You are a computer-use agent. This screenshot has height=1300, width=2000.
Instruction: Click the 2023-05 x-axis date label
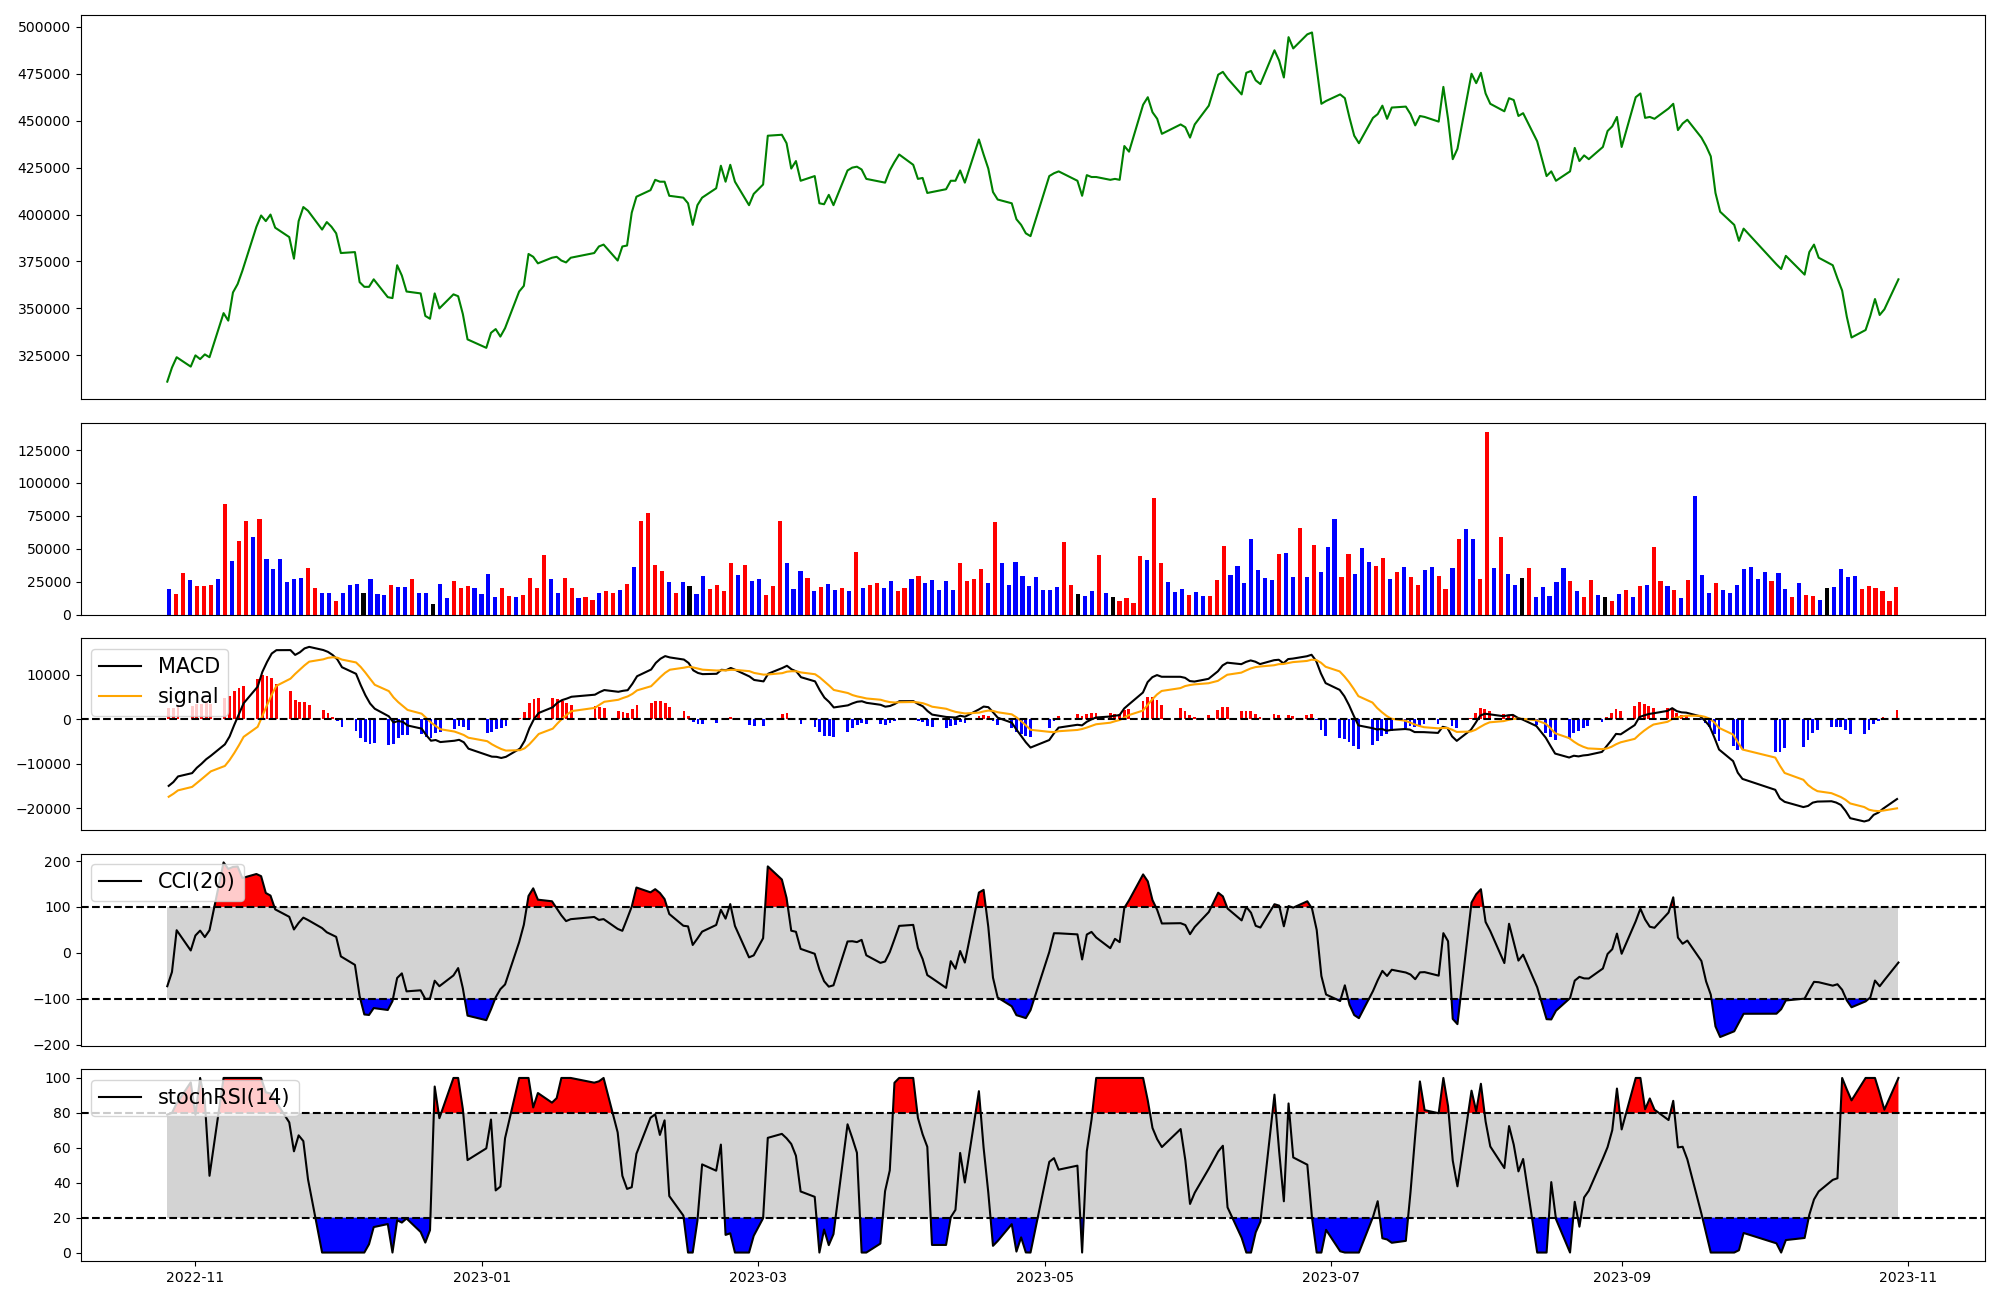[1045, 1277]
